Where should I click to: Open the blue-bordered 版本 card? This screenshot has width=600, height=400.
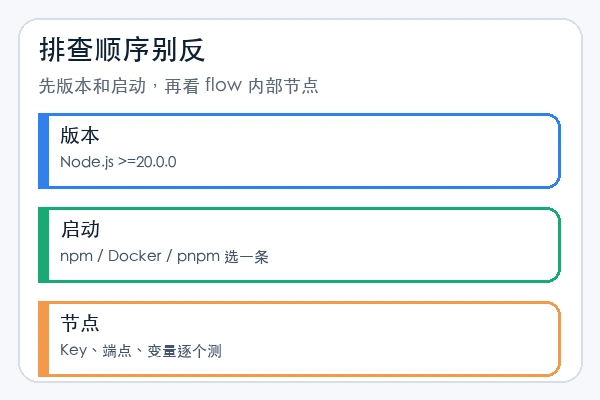(299, 151)
